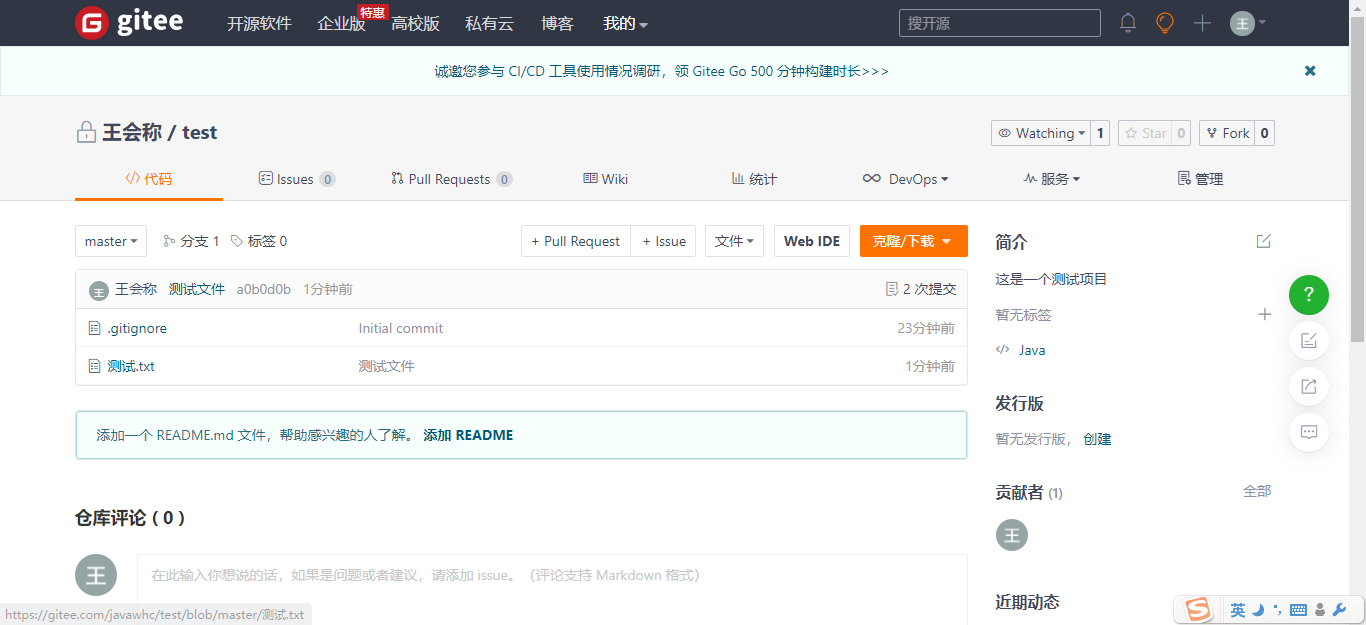Expand the 我的 menu in the header
This screenshot has width=1366, height=625.
pos(626,23)
